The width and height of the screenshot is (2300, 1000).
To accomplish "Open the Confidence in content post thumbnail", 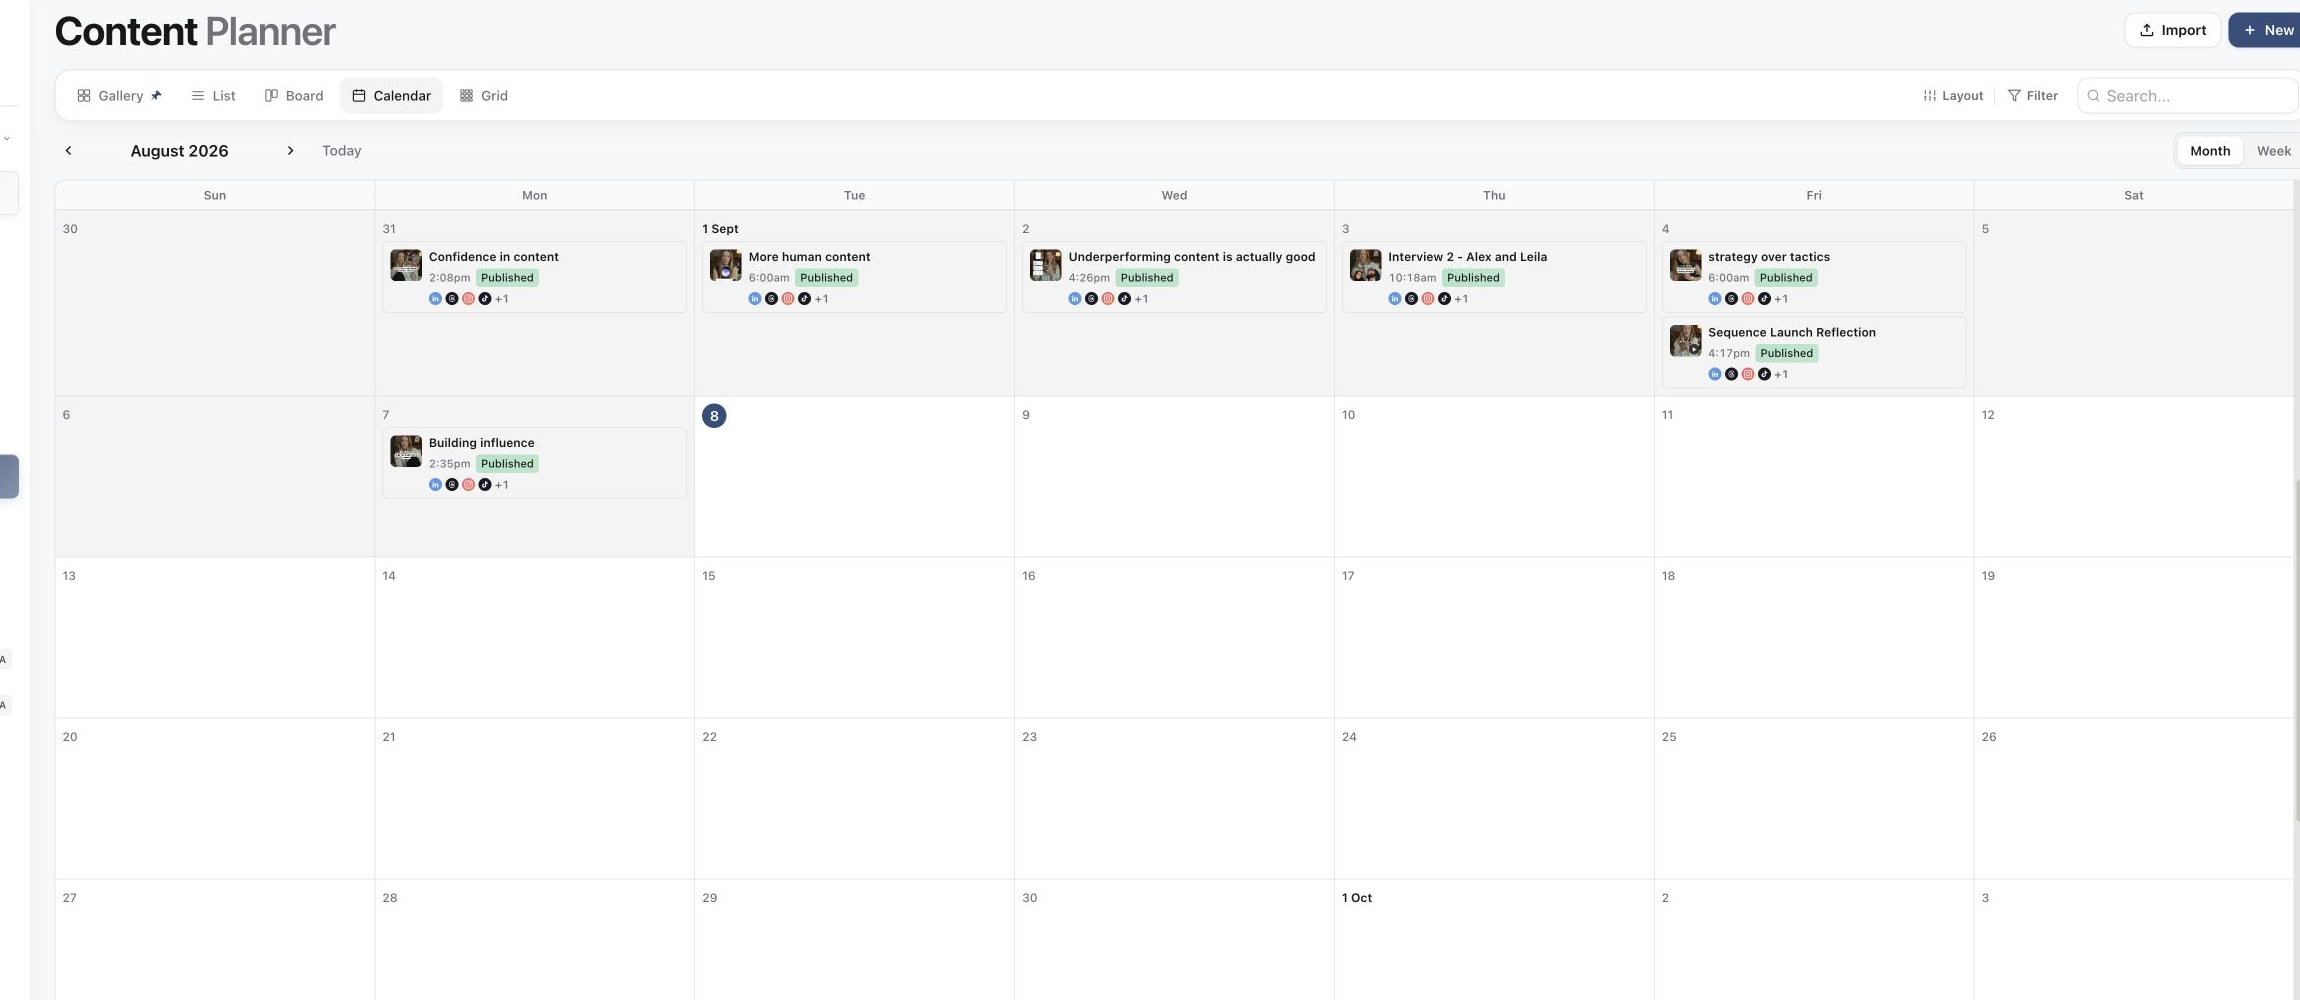I will coord(406,266).
